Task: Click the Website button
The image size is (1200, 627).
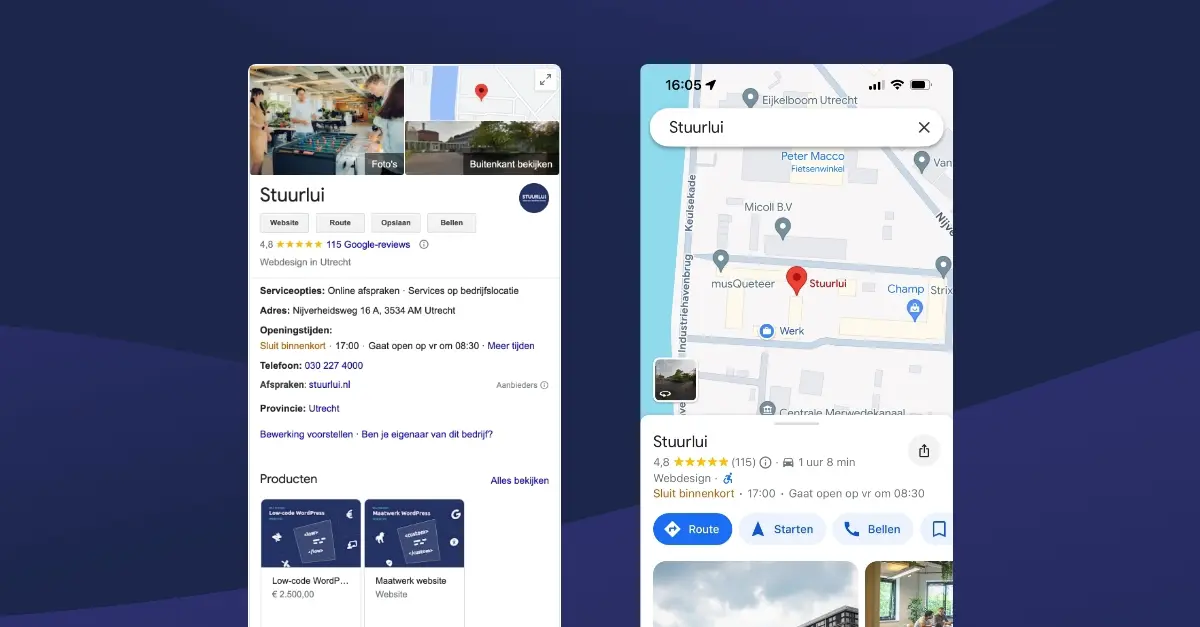Action: point(284,223)
